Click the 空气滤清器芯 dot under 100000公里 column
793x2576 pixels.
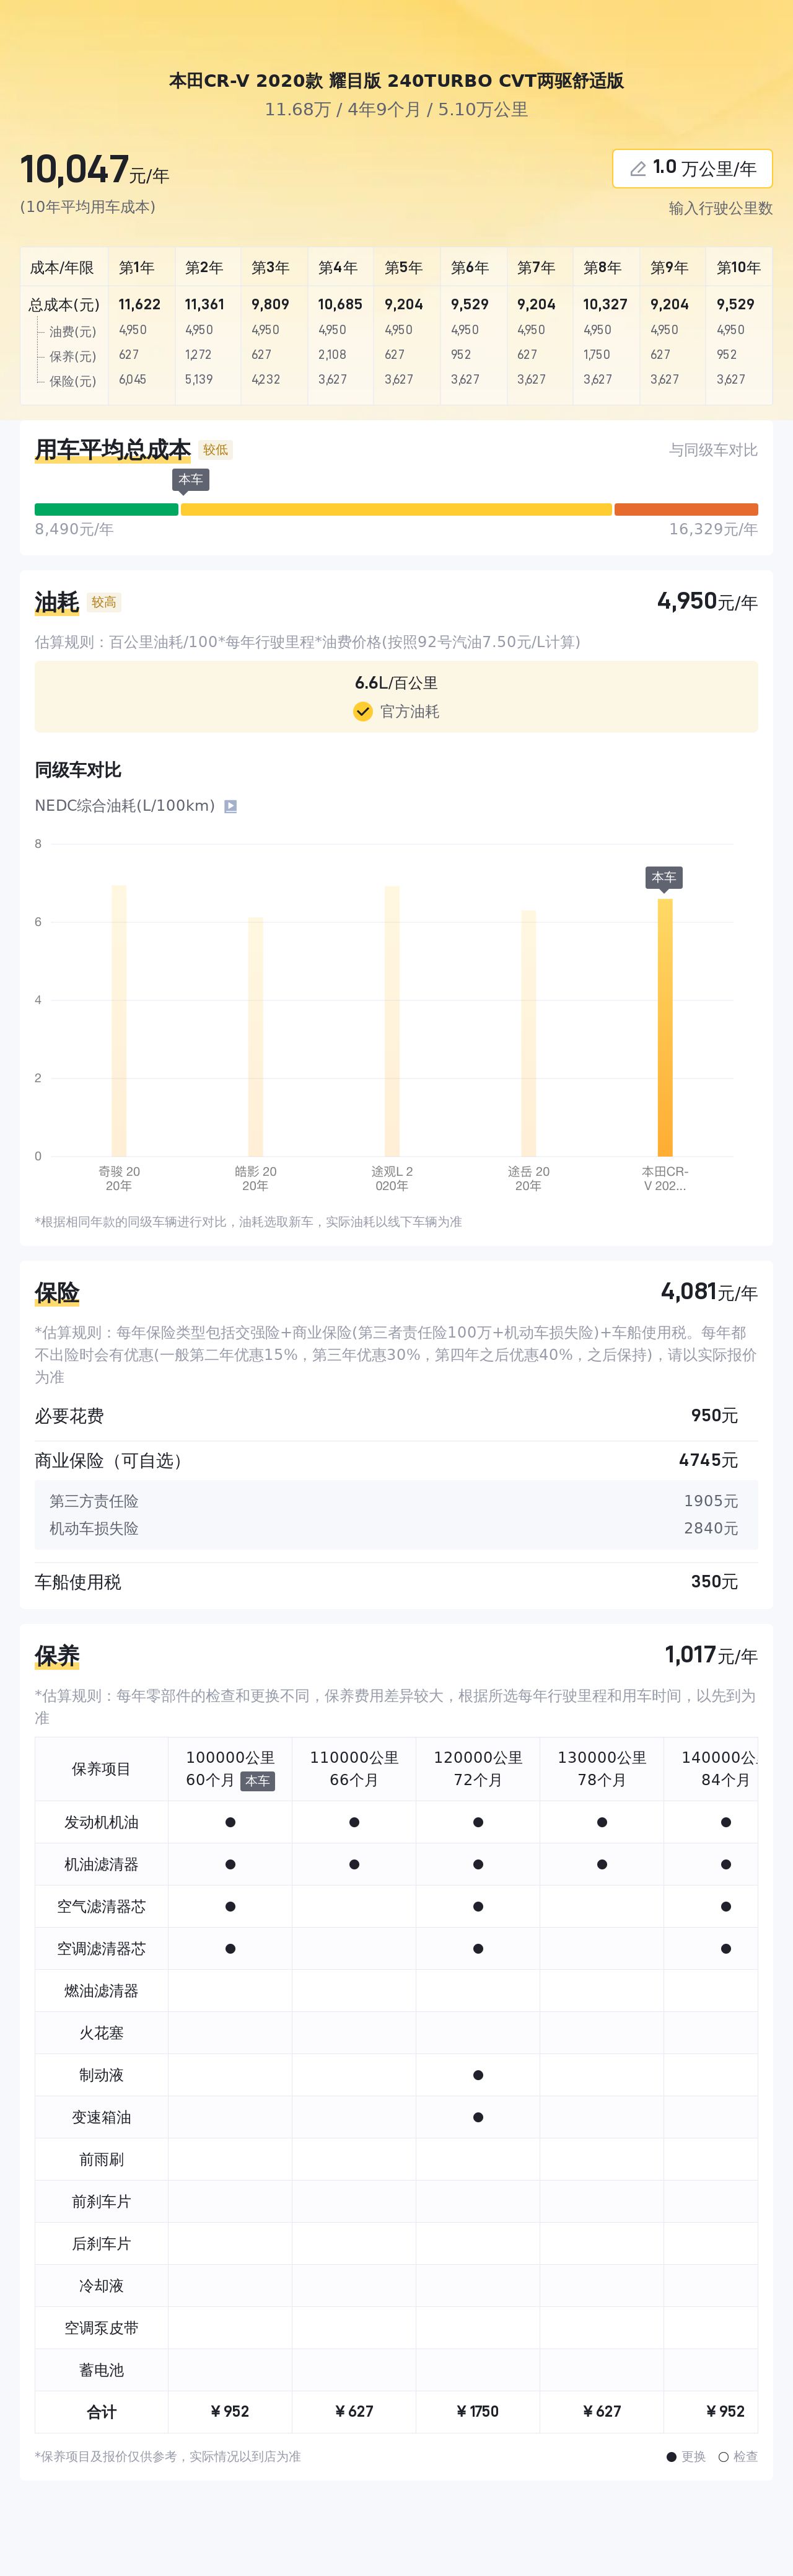pyautogui.click(x=230, y=1906)
